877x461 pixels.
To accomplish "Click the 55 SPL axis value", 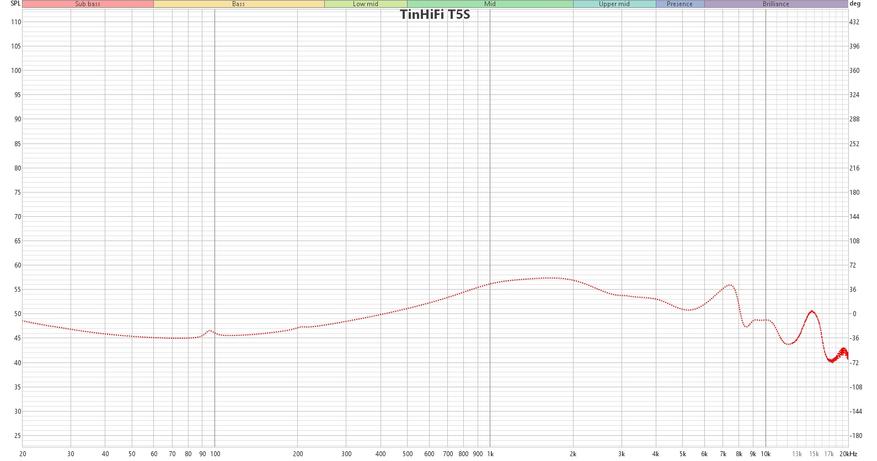I will pyautogui.click(x=17, y=290).
